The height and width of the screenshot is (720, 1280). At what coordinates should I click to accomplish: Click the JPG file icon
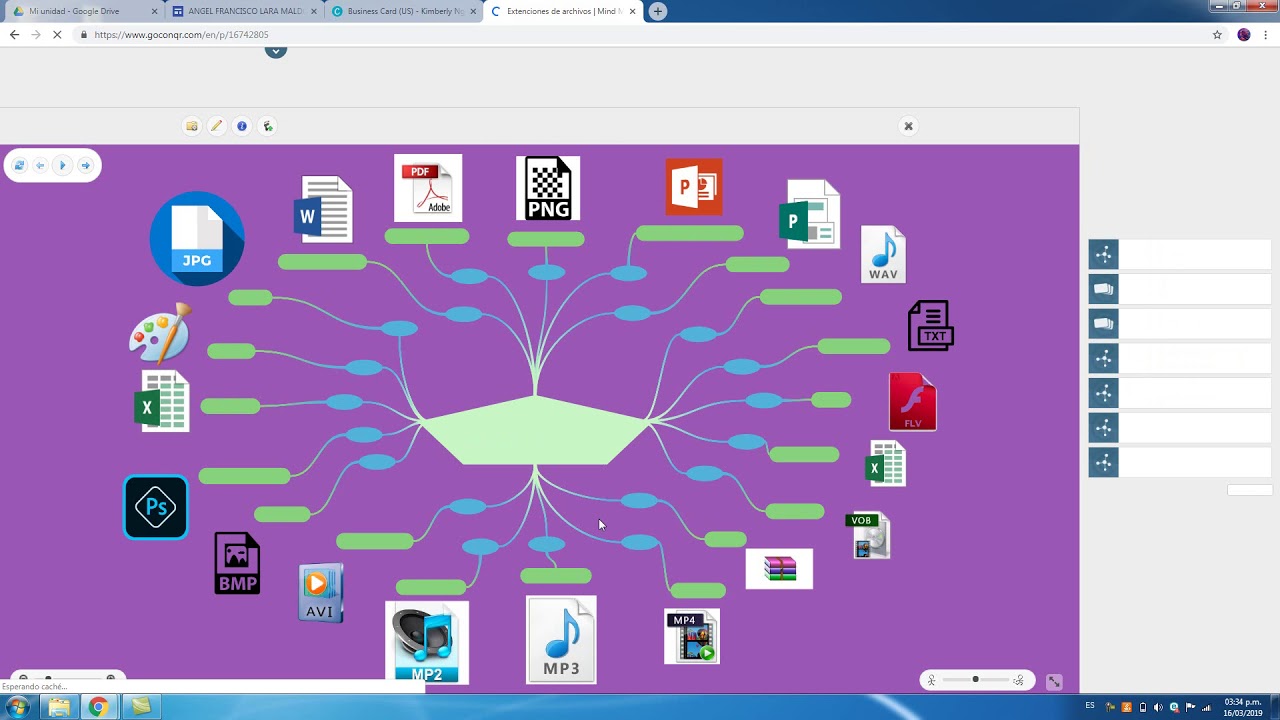(197, 238)
